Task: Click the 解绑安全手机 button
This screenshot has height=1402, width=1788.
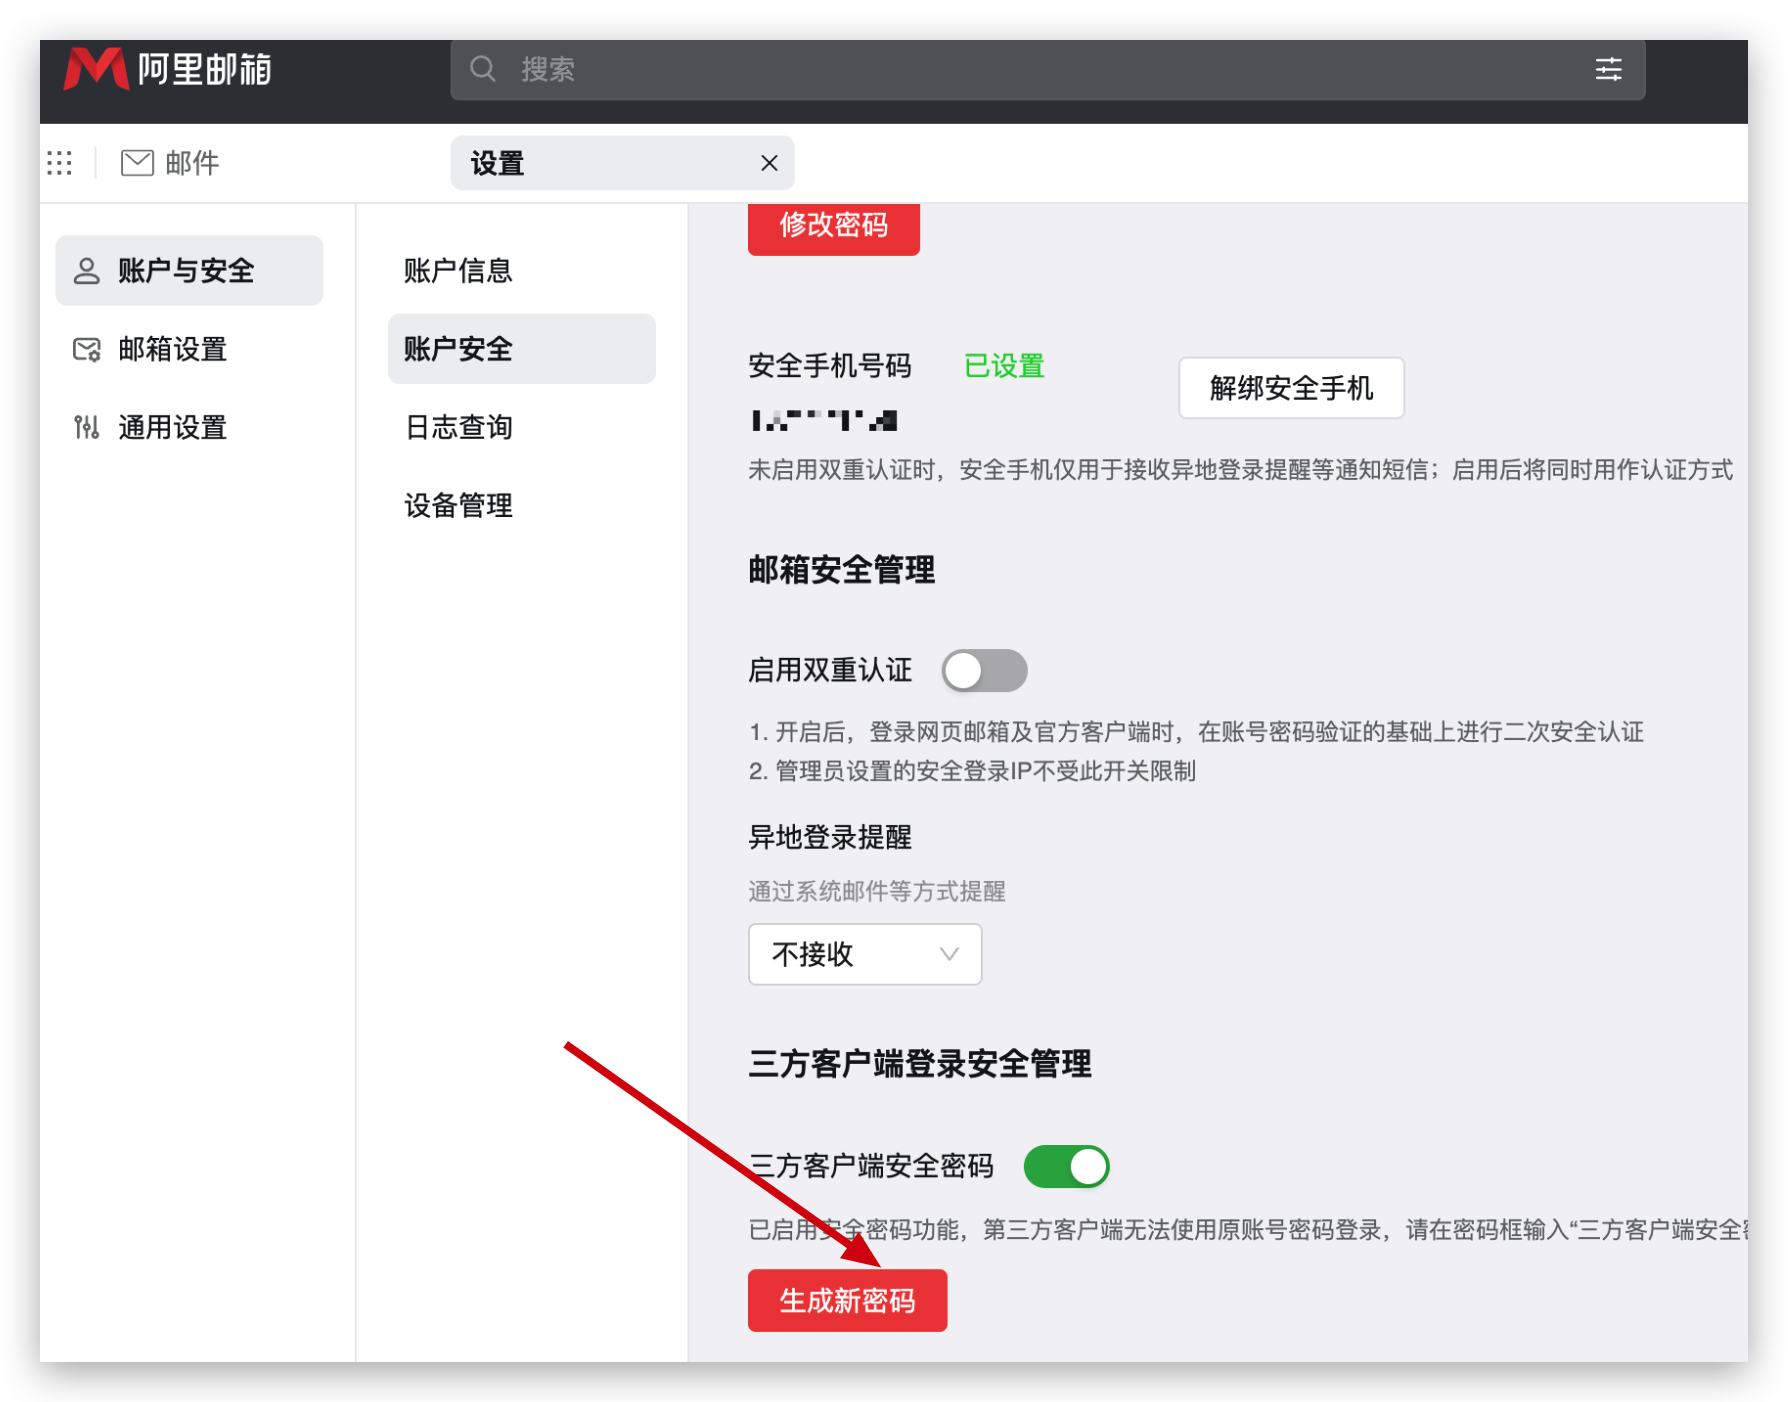Action: pyautogui.click(x=1291, y=388)
